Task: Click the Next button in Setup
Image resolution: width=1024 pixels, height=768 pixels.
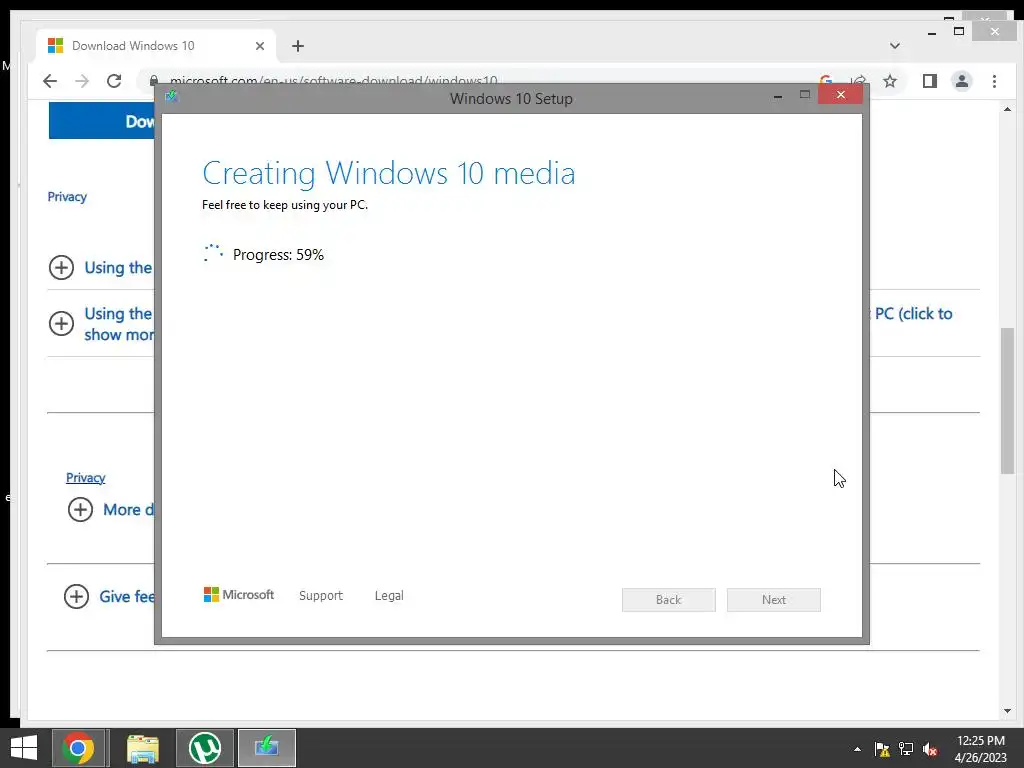Action: tap(773, 600)
